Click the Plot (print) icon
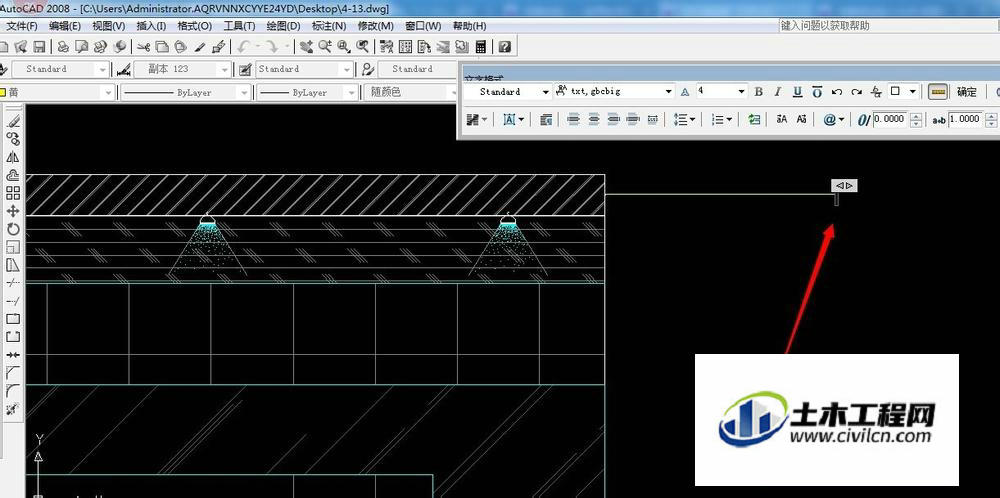Screen dimensions: 1000x498 pyautogui.click(x=63, y=47)
